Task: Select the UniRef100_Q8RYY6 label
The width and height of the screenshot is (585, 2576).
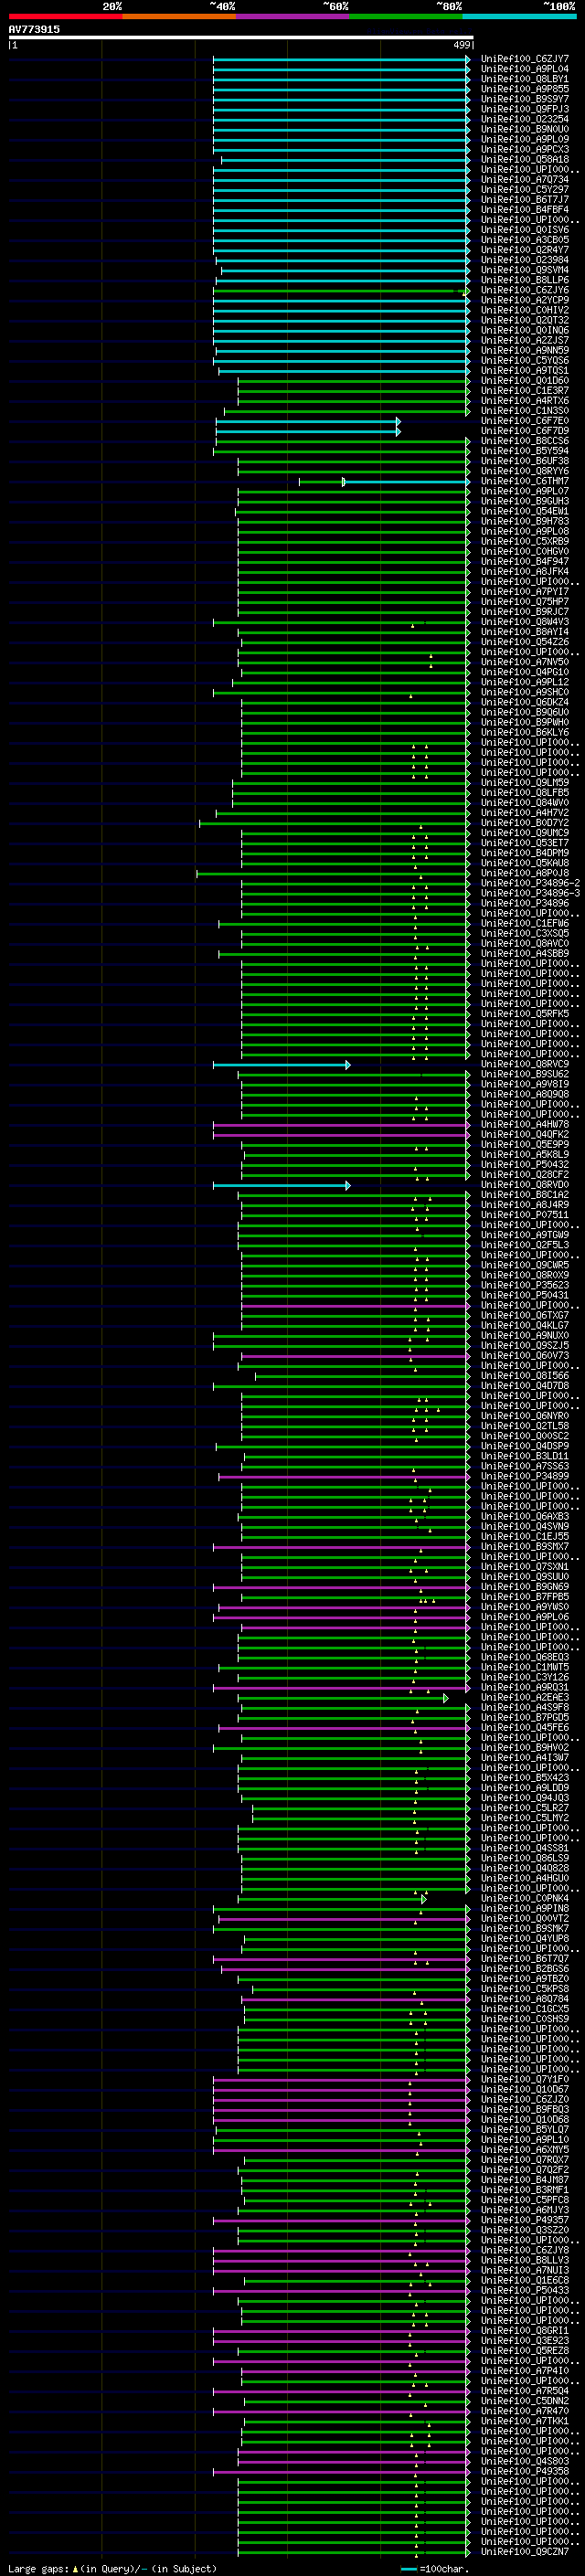Action: (524, 471)
